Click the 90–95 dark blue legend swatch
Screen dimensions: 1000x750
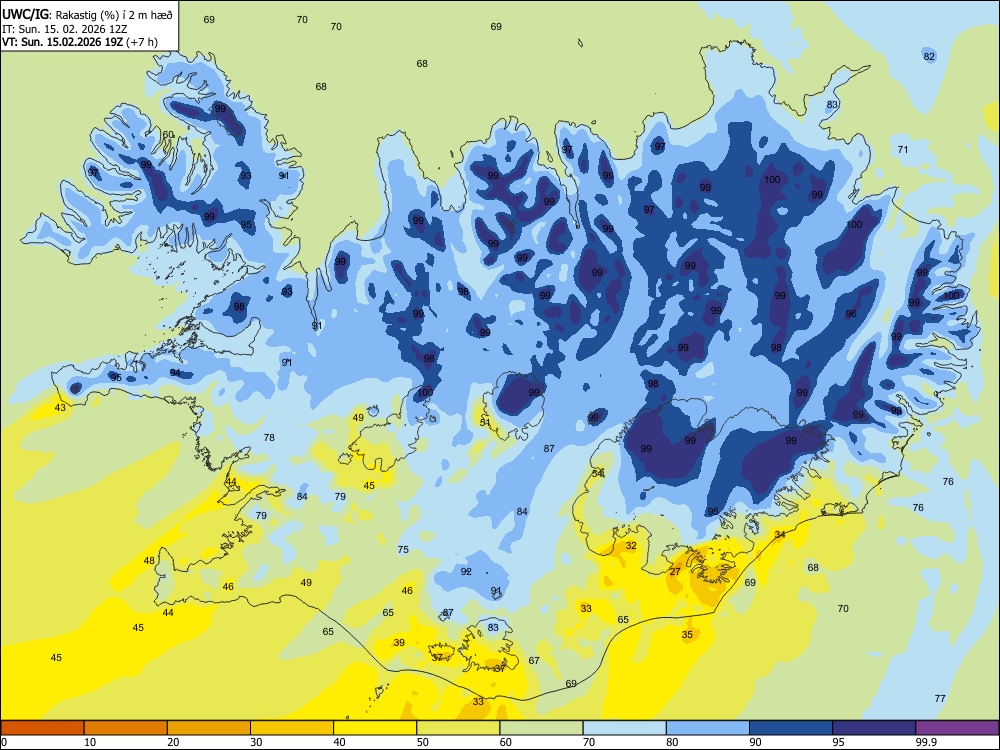[791, 728]
